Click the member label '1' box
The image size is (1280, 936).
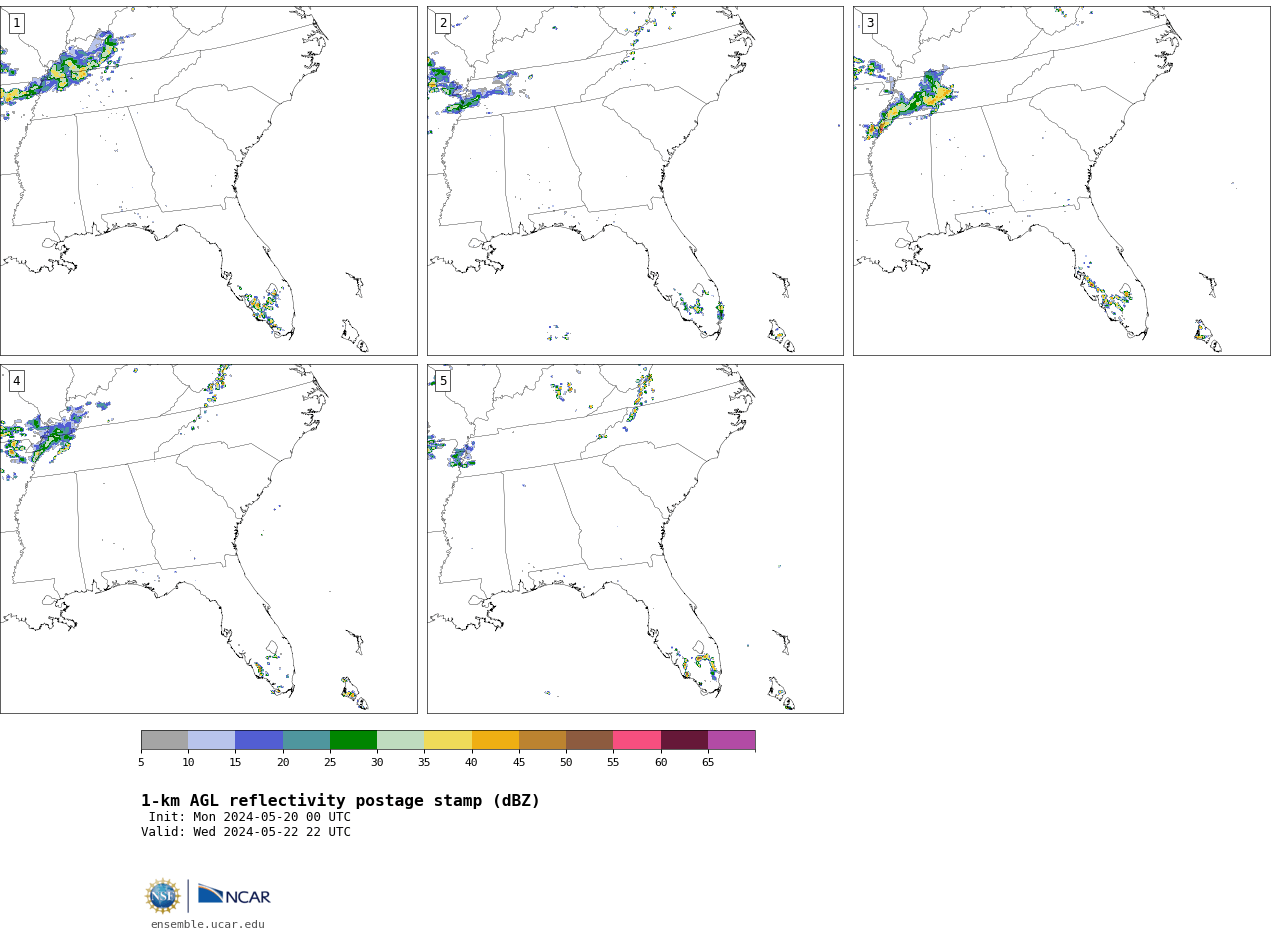pyautogui.click(x=16, y=23)
